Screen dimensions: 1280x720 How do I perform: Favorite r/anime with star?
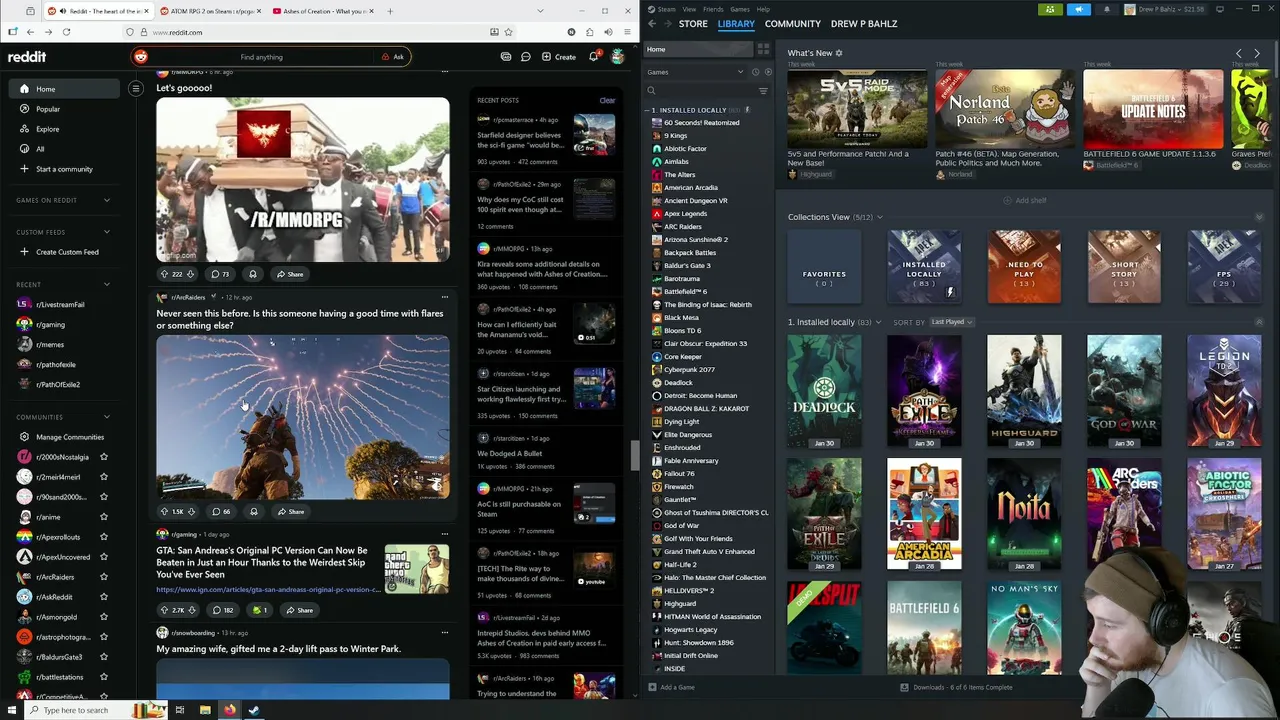click(x=103, y=517)
